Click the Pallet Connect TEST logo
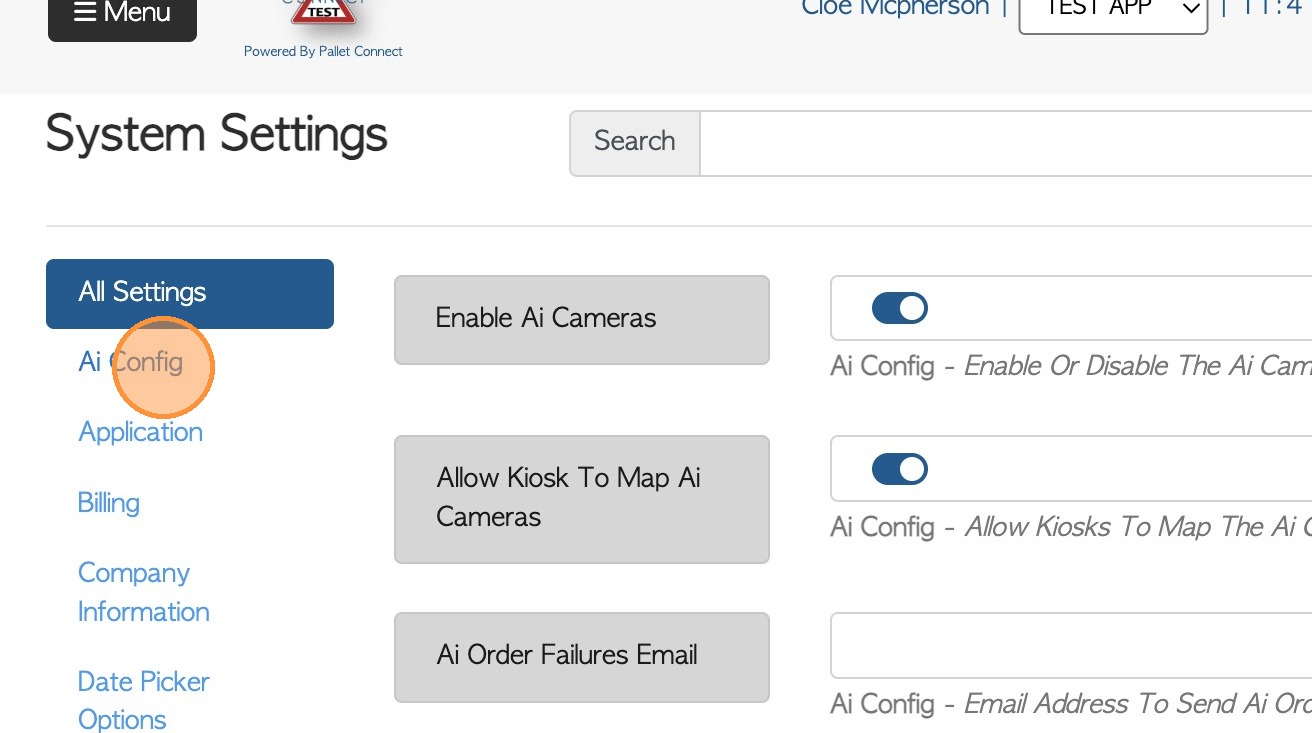The image size is (1312, 733). coord(324,12)
